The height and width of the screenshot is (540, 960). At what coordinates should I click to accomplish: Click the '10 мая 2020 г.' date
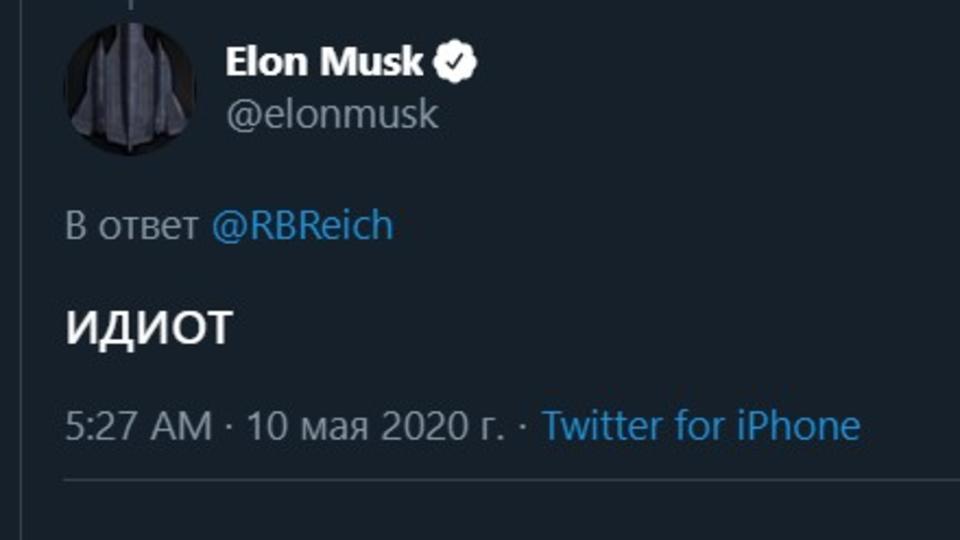tap(375, 426)
